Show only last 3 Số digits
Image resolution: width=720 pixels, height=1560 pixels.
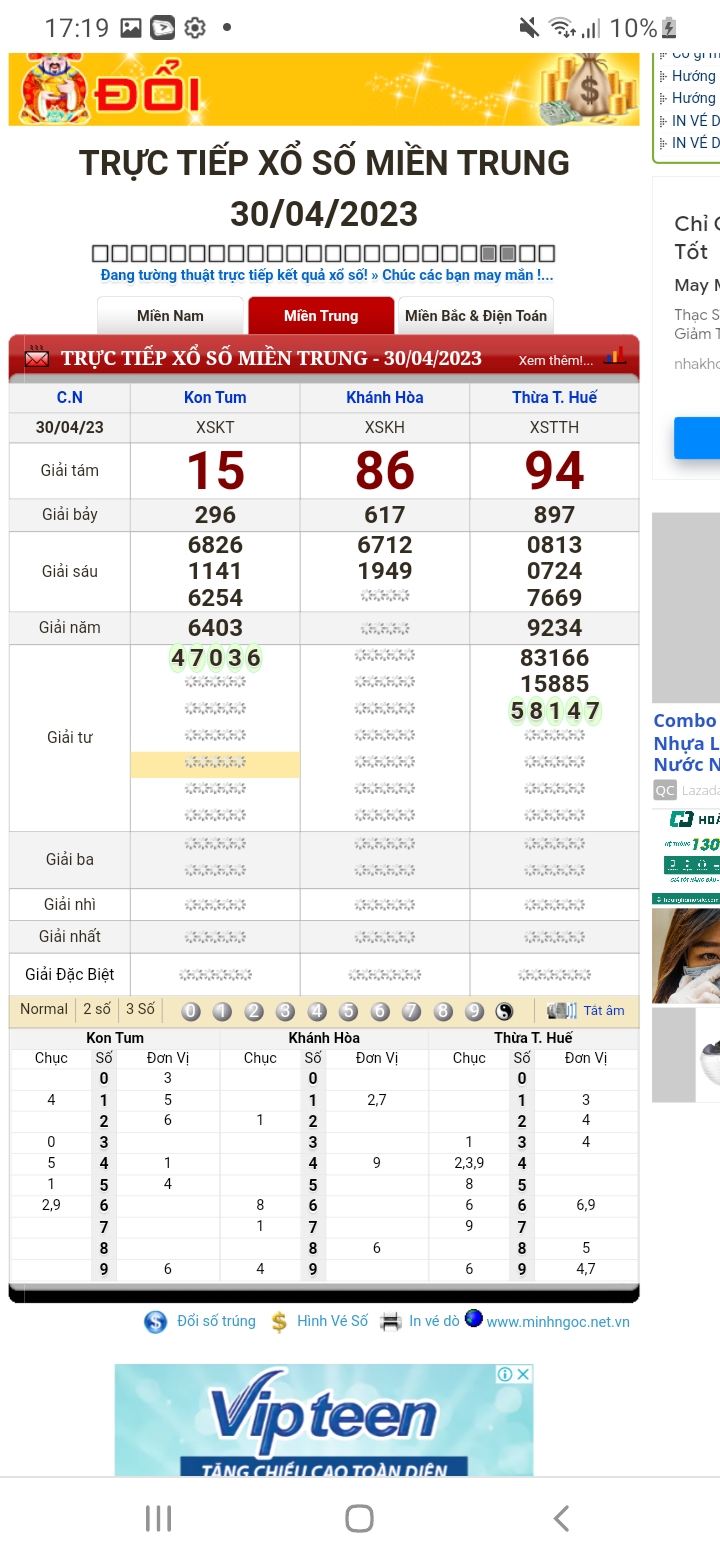[x=140, y=1010]
